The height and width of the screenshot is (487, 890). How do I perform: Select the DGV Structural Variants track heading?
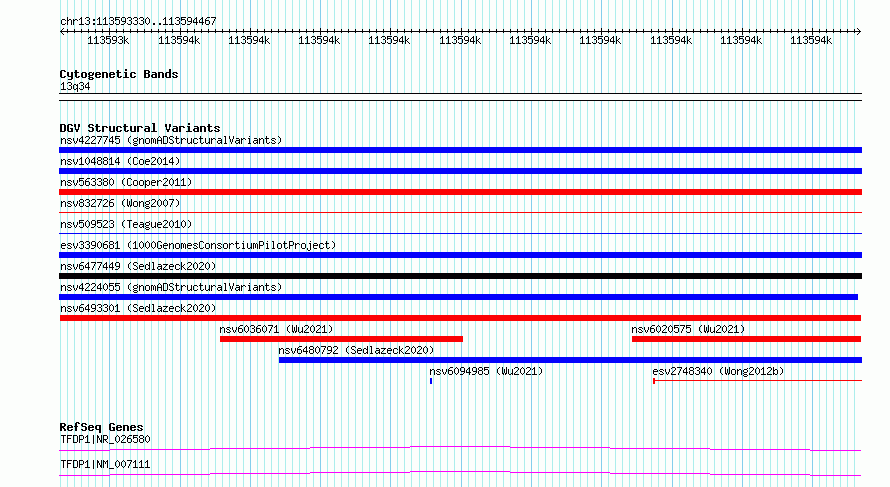pos(140,128)
